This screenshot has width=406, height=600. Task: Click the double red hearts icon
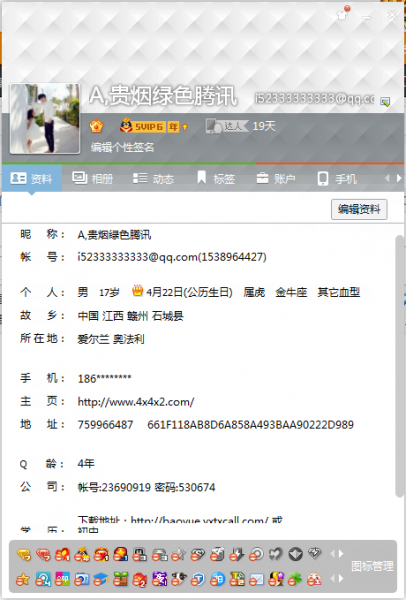[x=62, y=554]
